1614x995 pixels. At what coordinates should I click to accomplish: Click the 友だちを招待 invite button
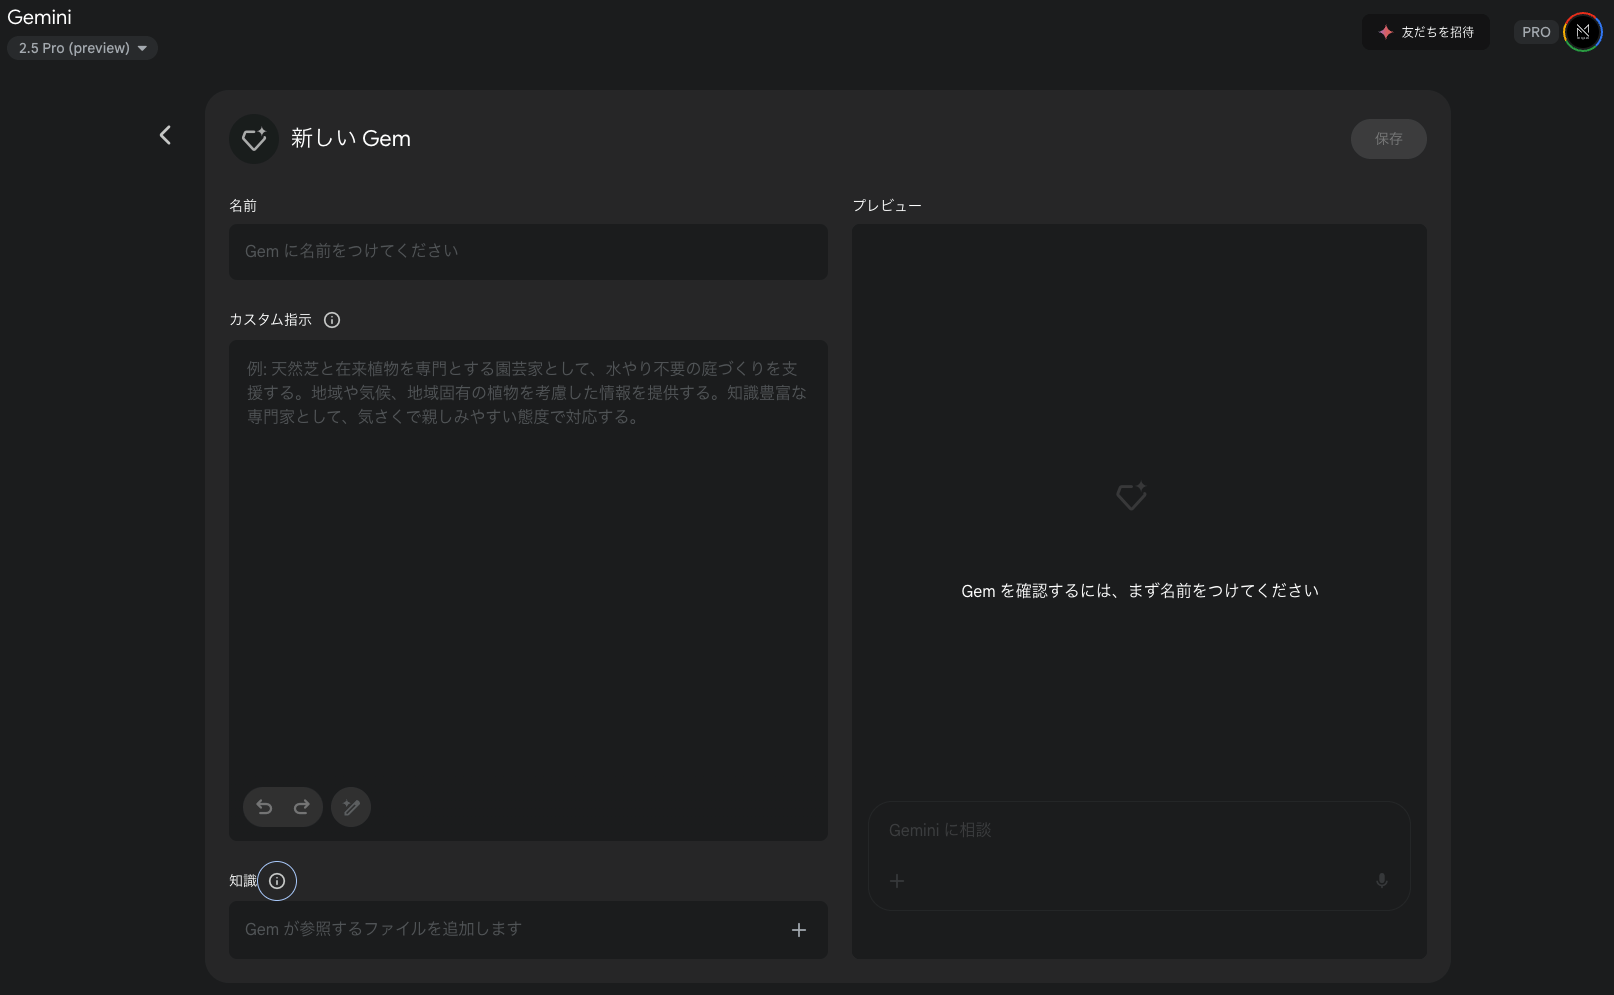click(1426, 32)
